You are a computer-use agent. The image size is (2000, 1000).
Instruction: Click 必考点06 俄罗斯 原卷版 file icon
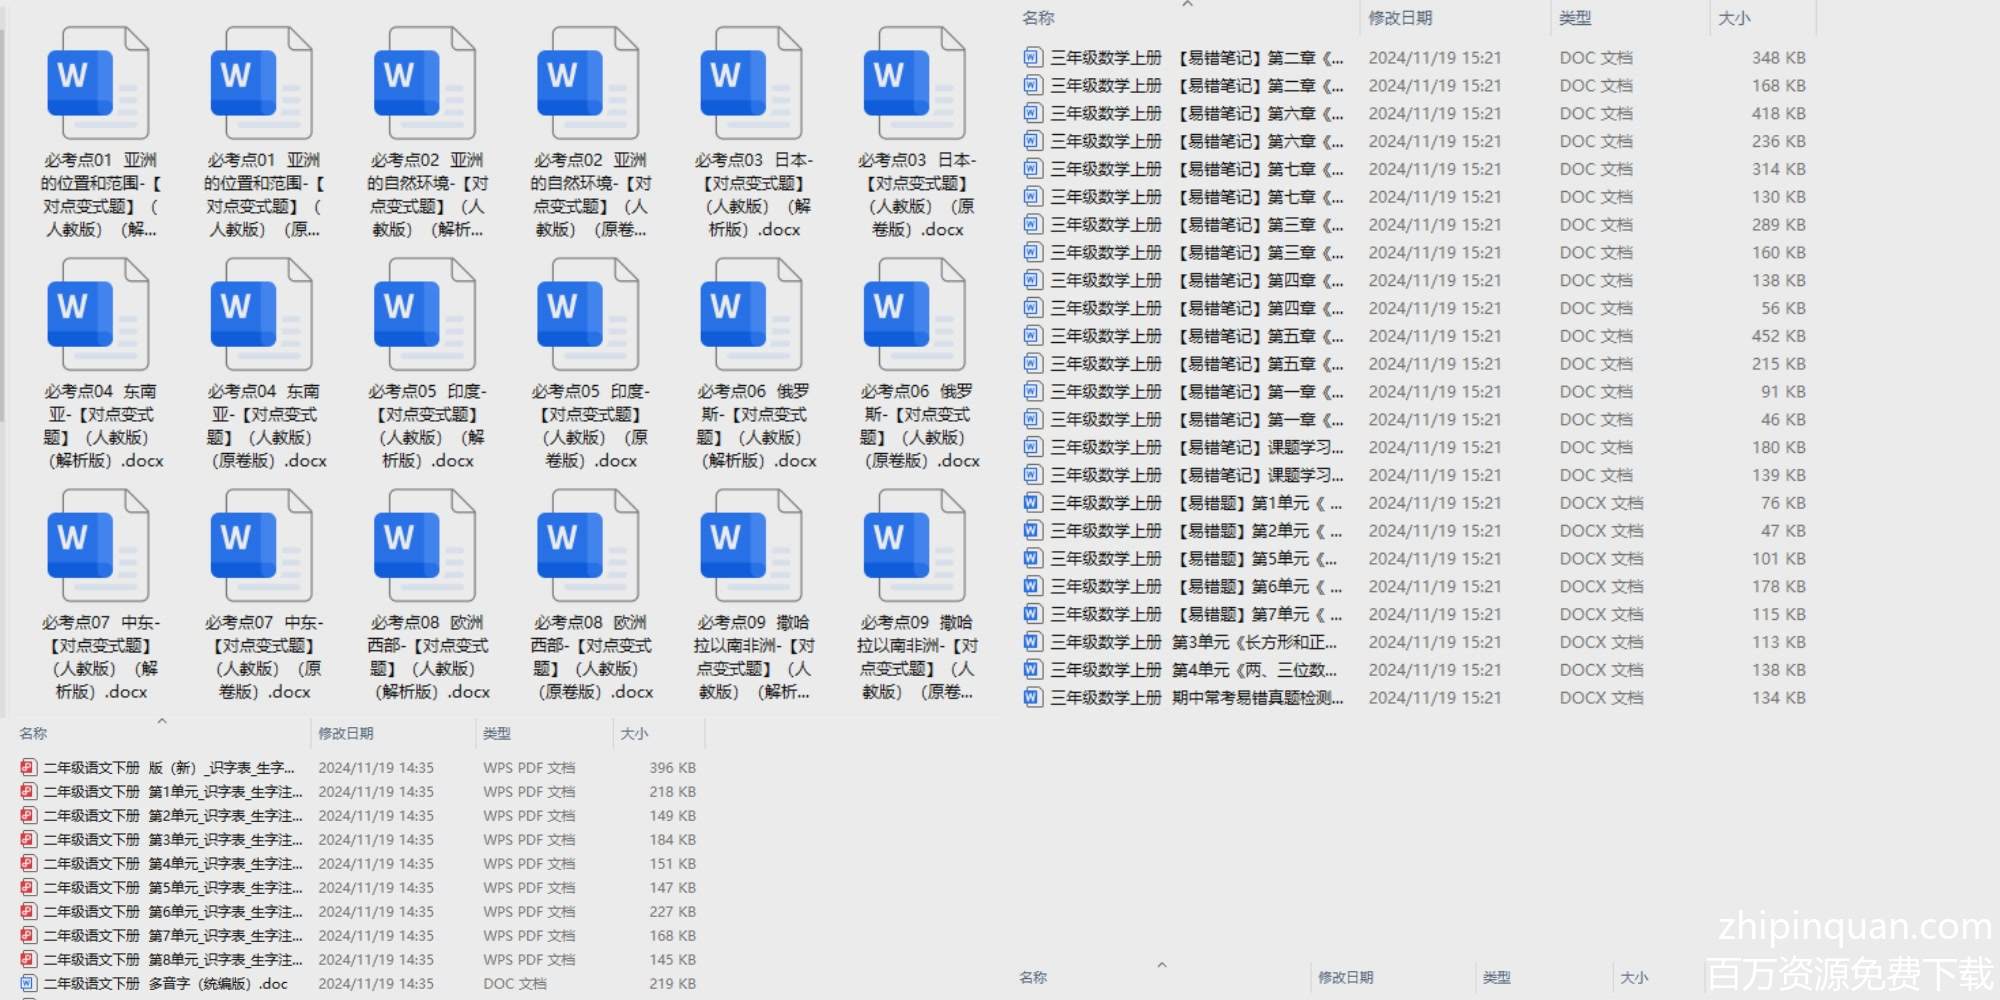coord(915,315)
